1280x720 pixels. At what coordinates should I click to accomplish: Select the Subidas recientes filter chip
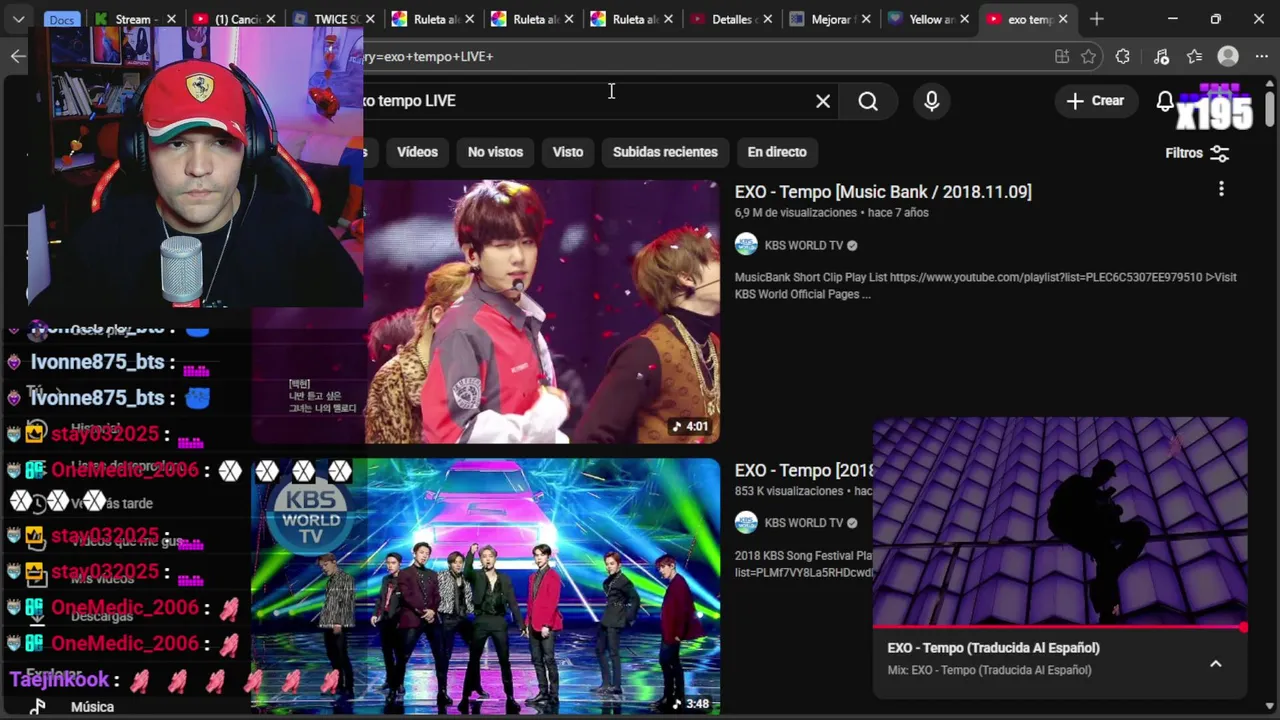point(665,152)
